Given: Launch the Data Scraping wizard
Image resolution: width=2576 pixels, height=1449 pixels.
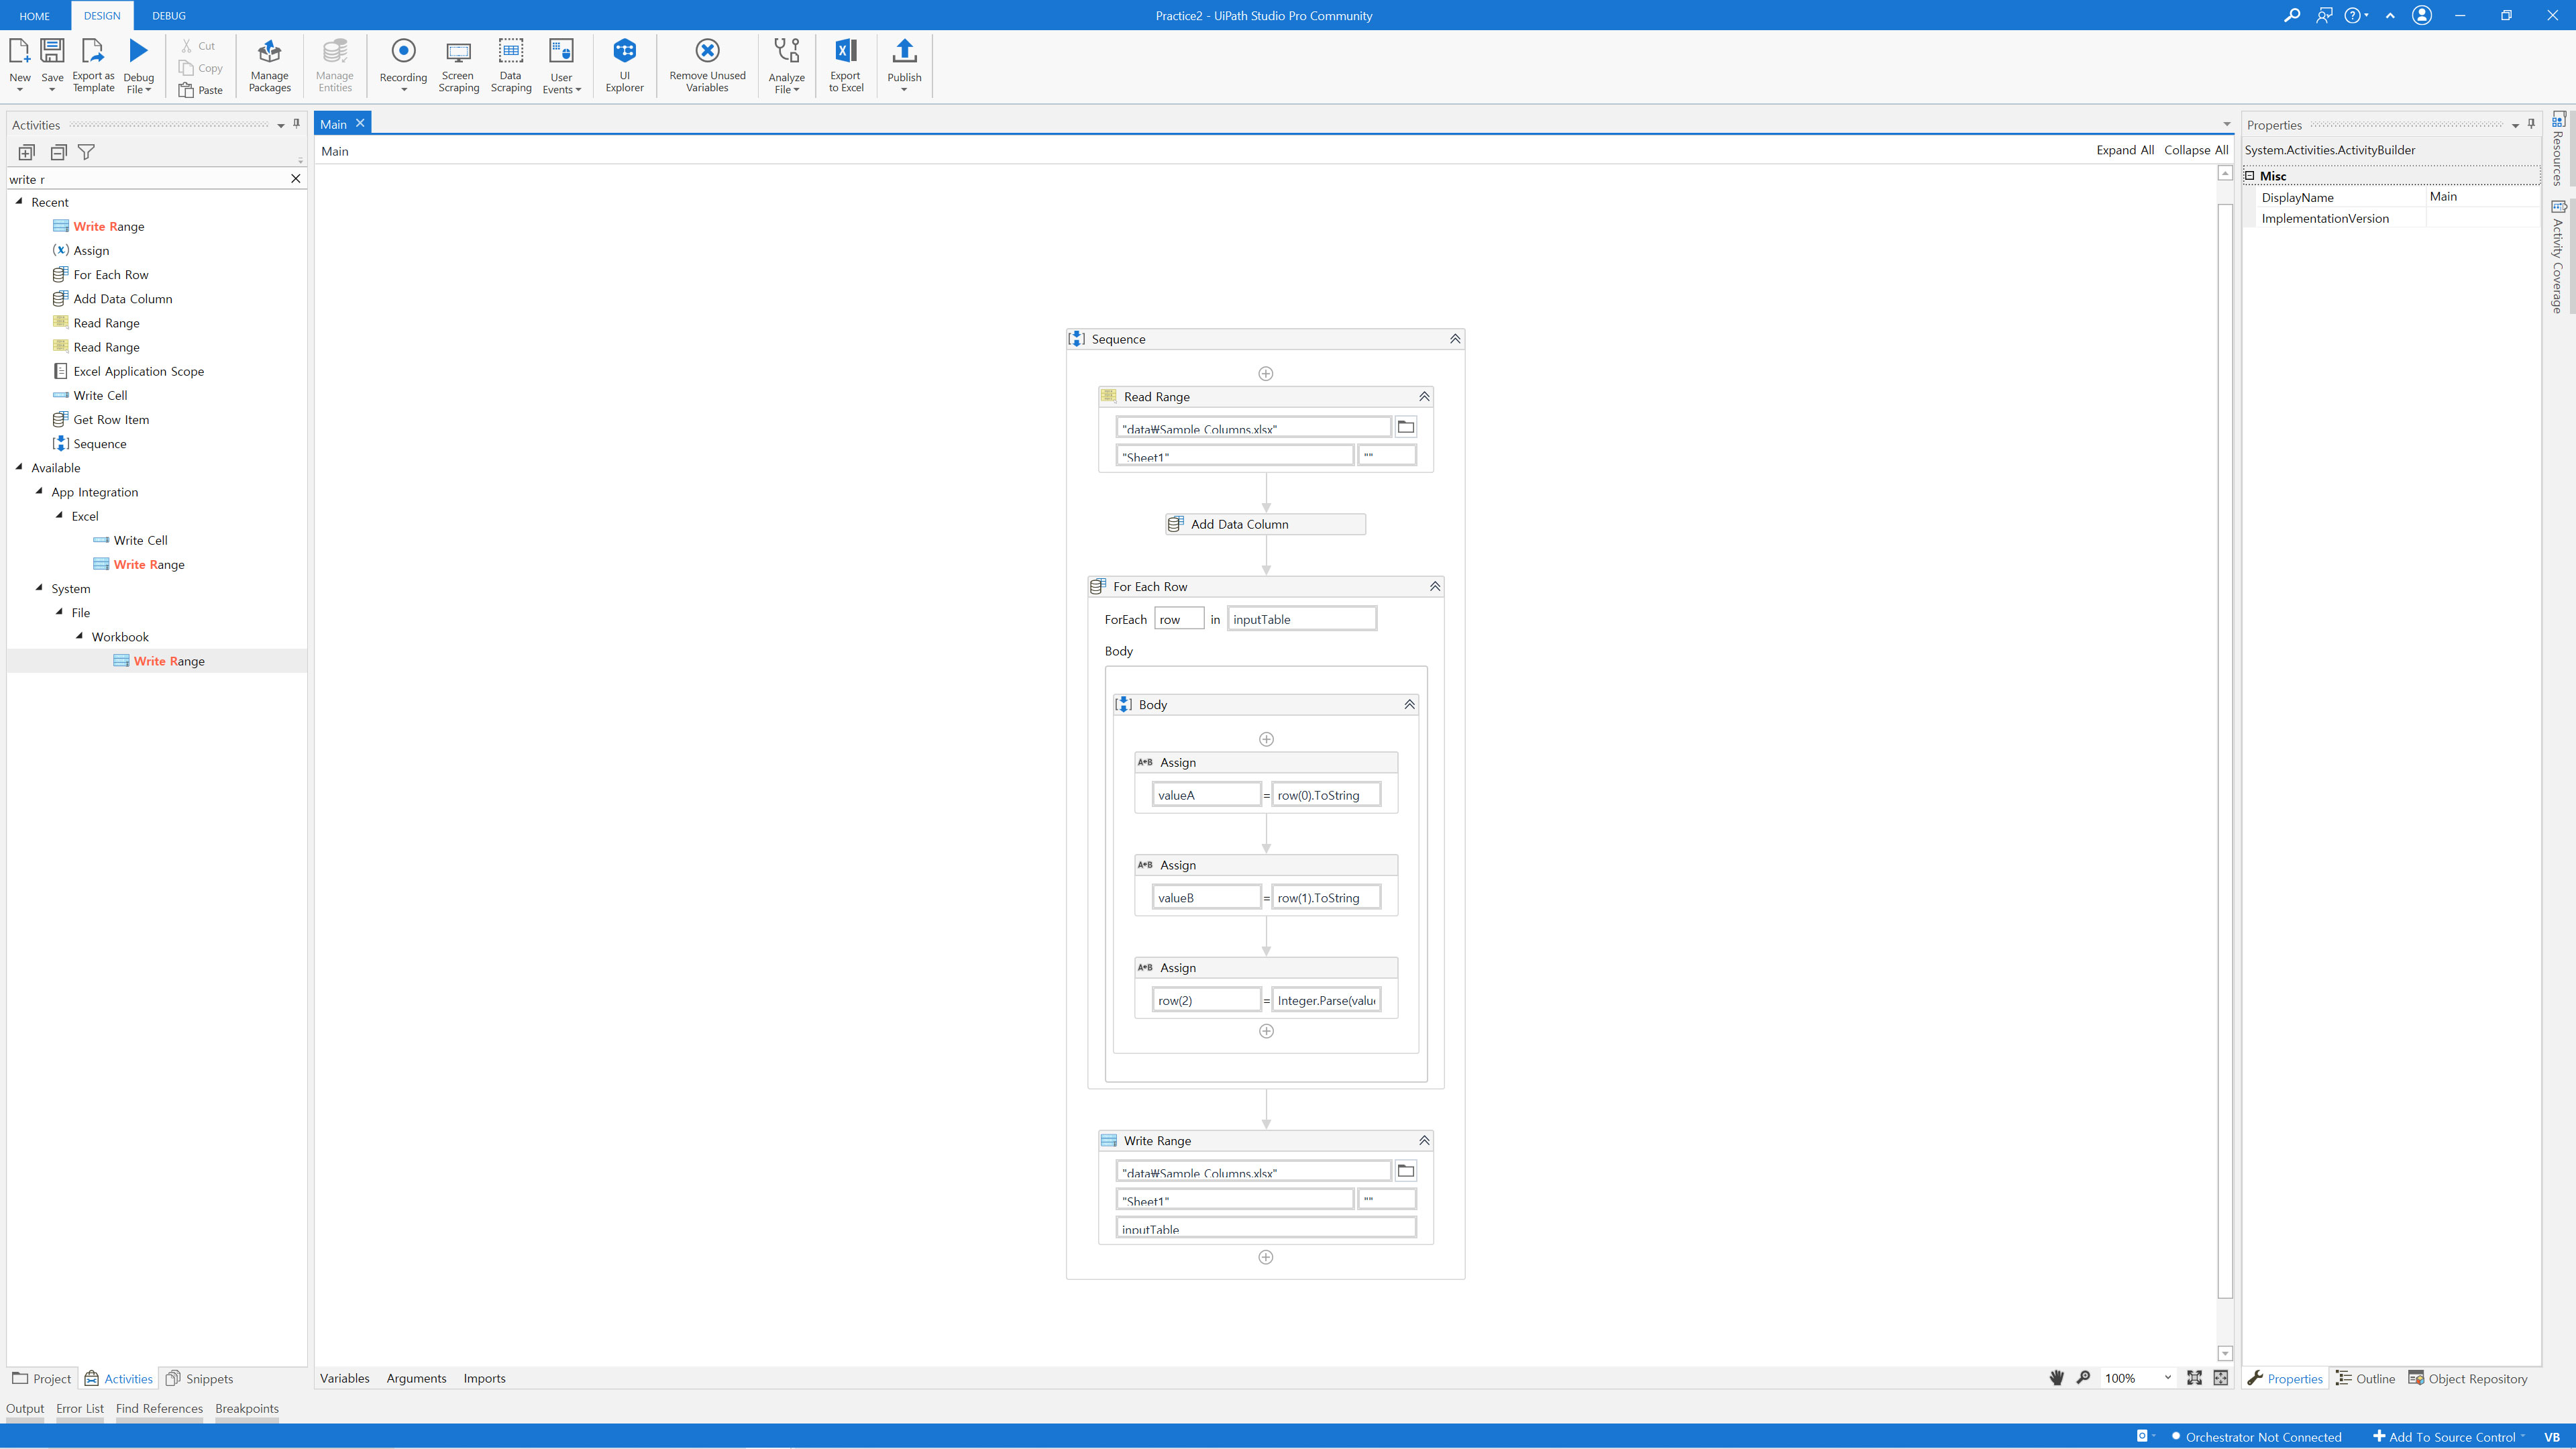Looking at the screenshot, I should tap(510, 65).
